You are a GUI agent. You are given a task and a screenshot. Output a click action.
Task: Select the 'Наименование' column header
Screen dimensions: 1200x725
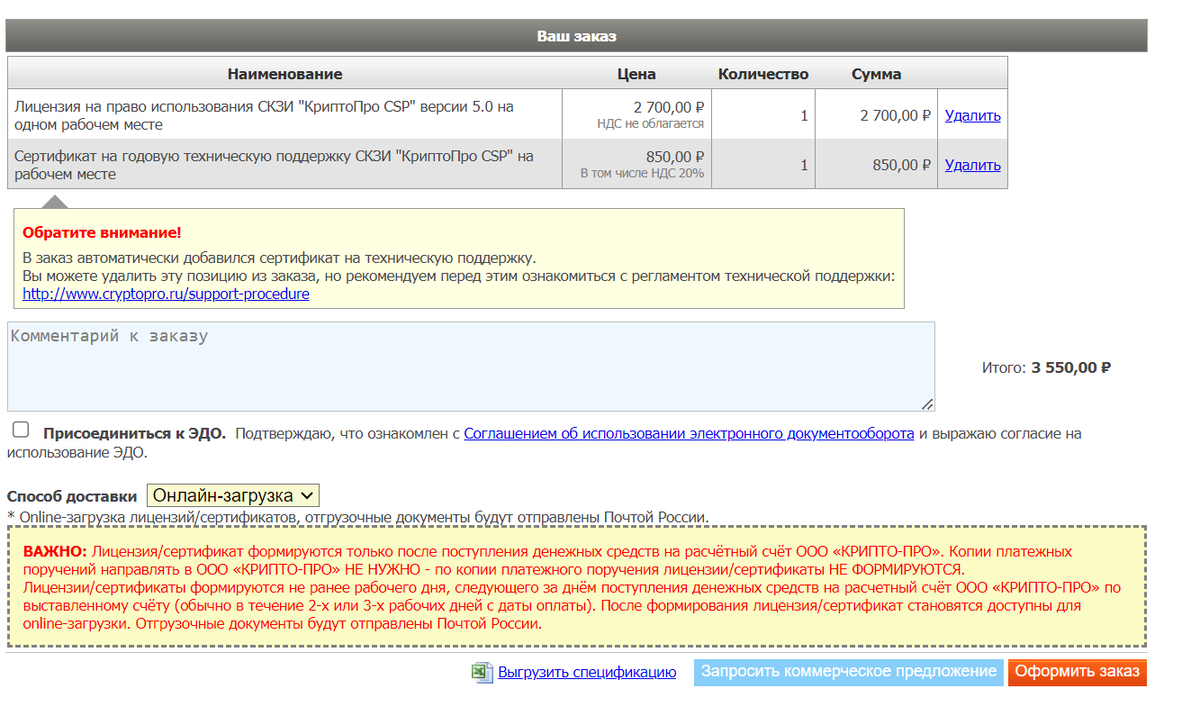[x=285, y=73]
